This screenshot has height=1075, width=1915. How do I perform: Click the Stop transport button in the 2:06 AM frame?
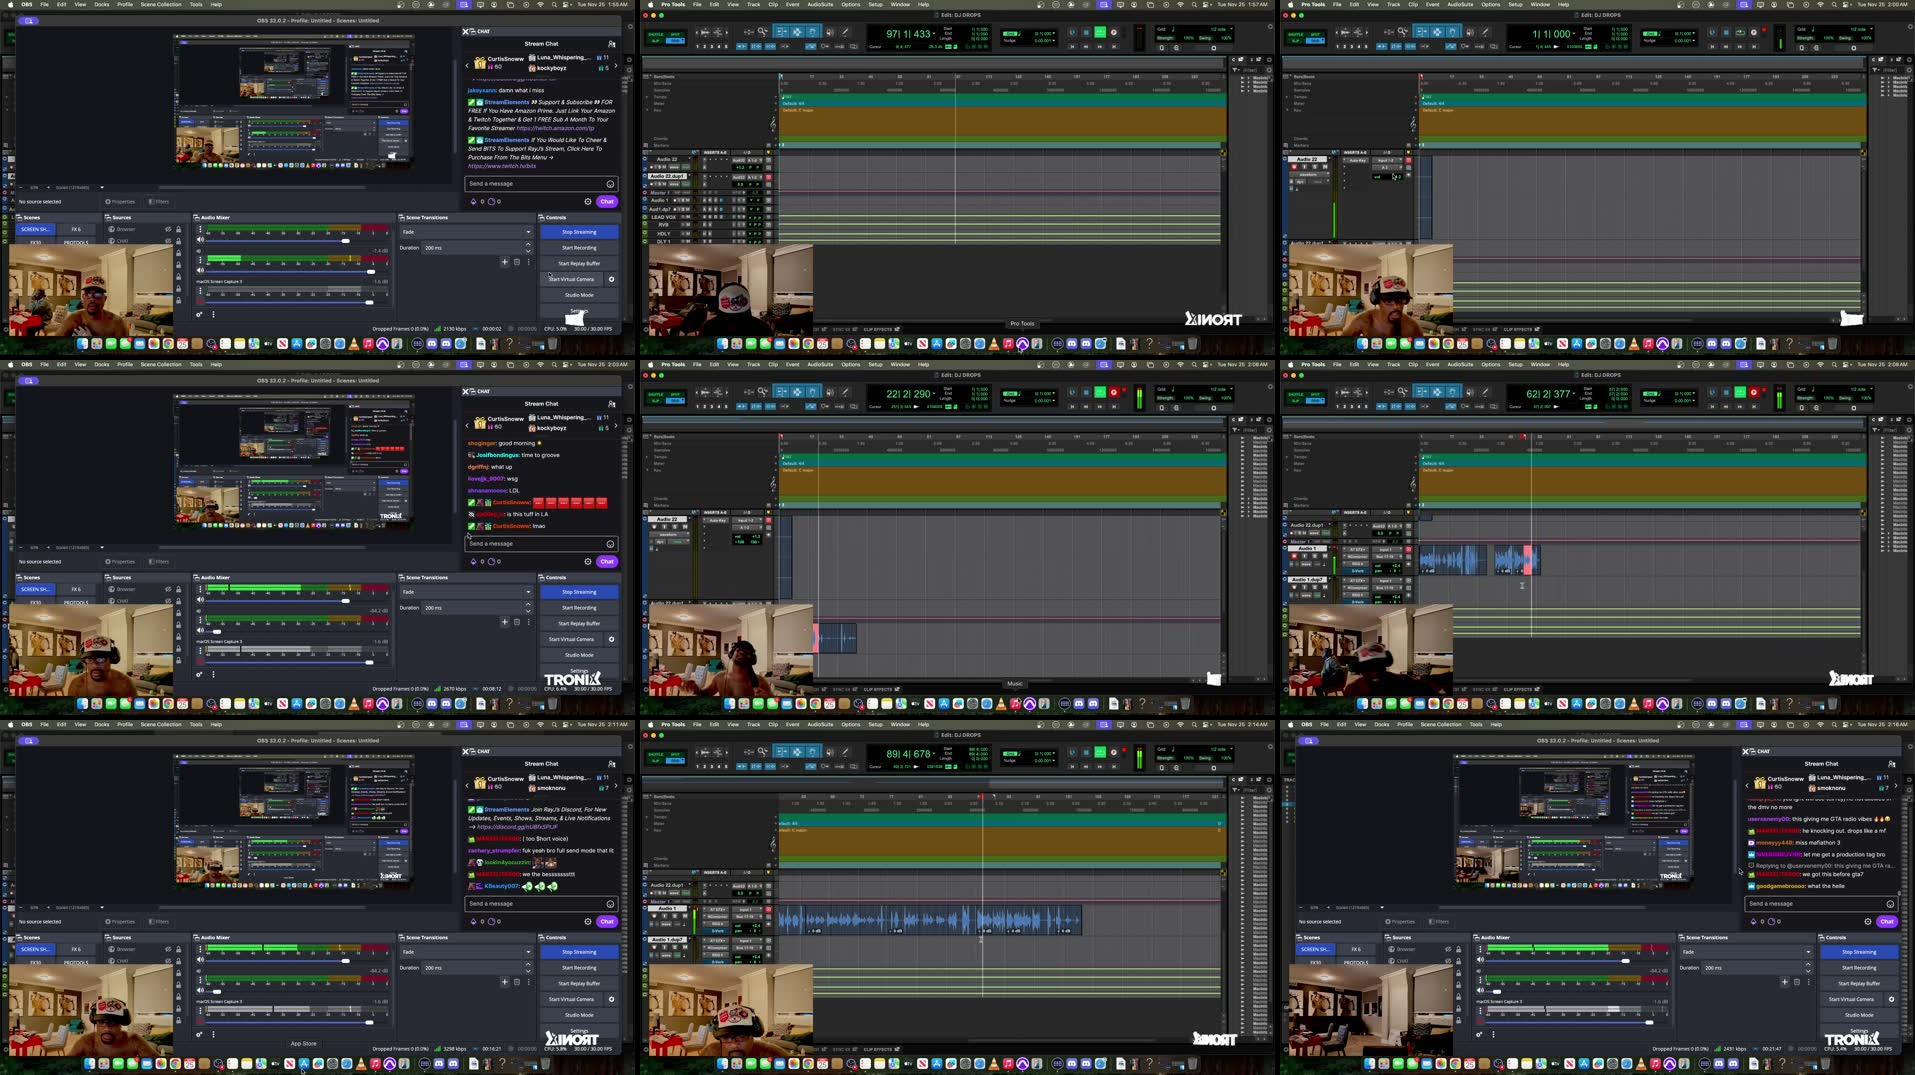pyautogui.click(x=1086, y=392)
